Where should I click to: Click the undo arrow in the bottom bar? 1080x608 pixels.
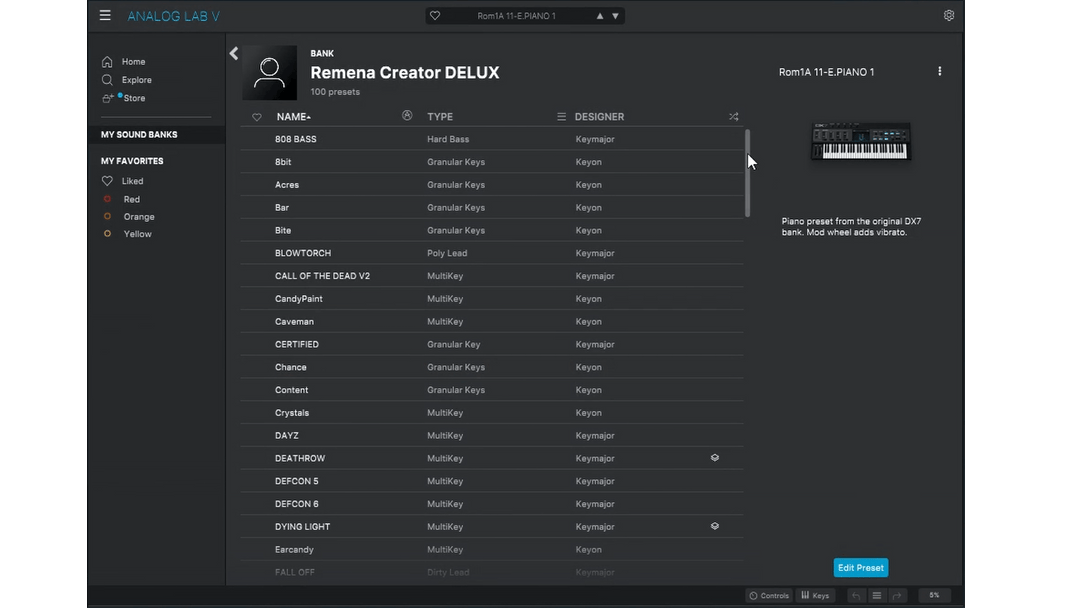click(856, 596)
